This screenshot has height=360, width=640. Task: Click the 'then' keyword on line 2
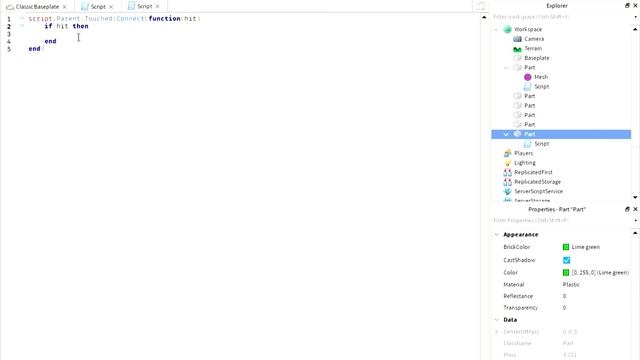pos(80,26)
